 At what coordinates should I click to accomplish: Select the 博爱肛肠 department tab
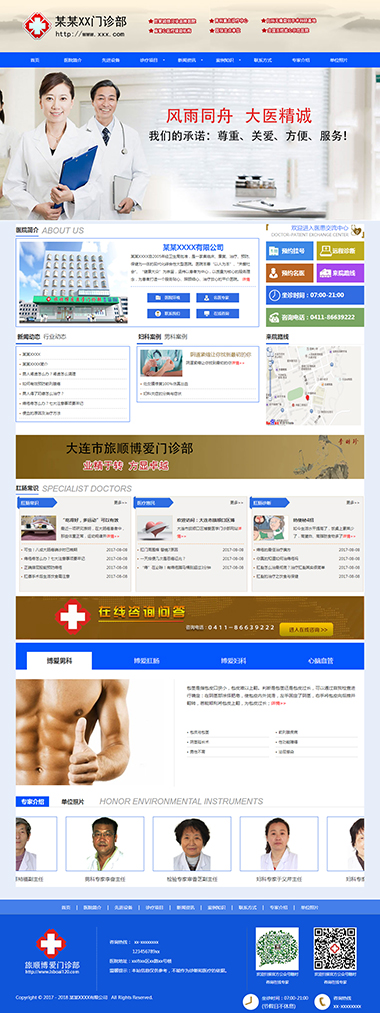[147, 661]
